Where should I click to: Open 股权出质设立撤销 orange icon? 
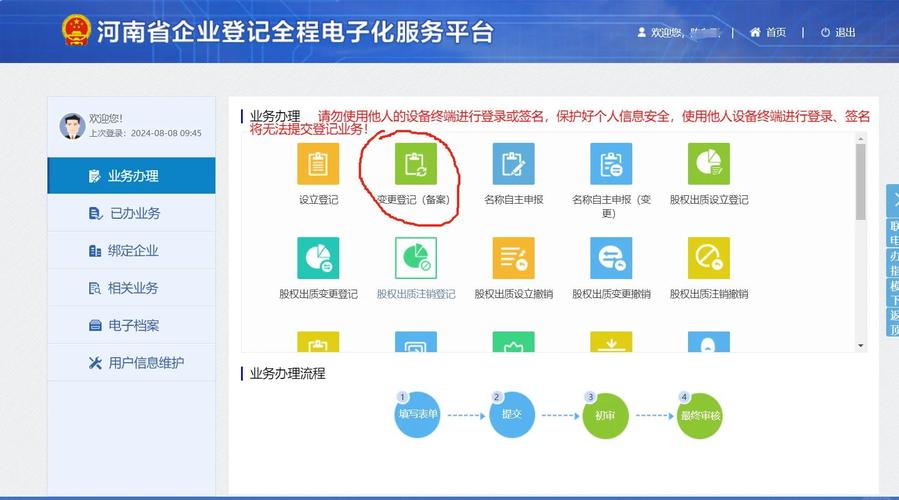click(514, 258)
